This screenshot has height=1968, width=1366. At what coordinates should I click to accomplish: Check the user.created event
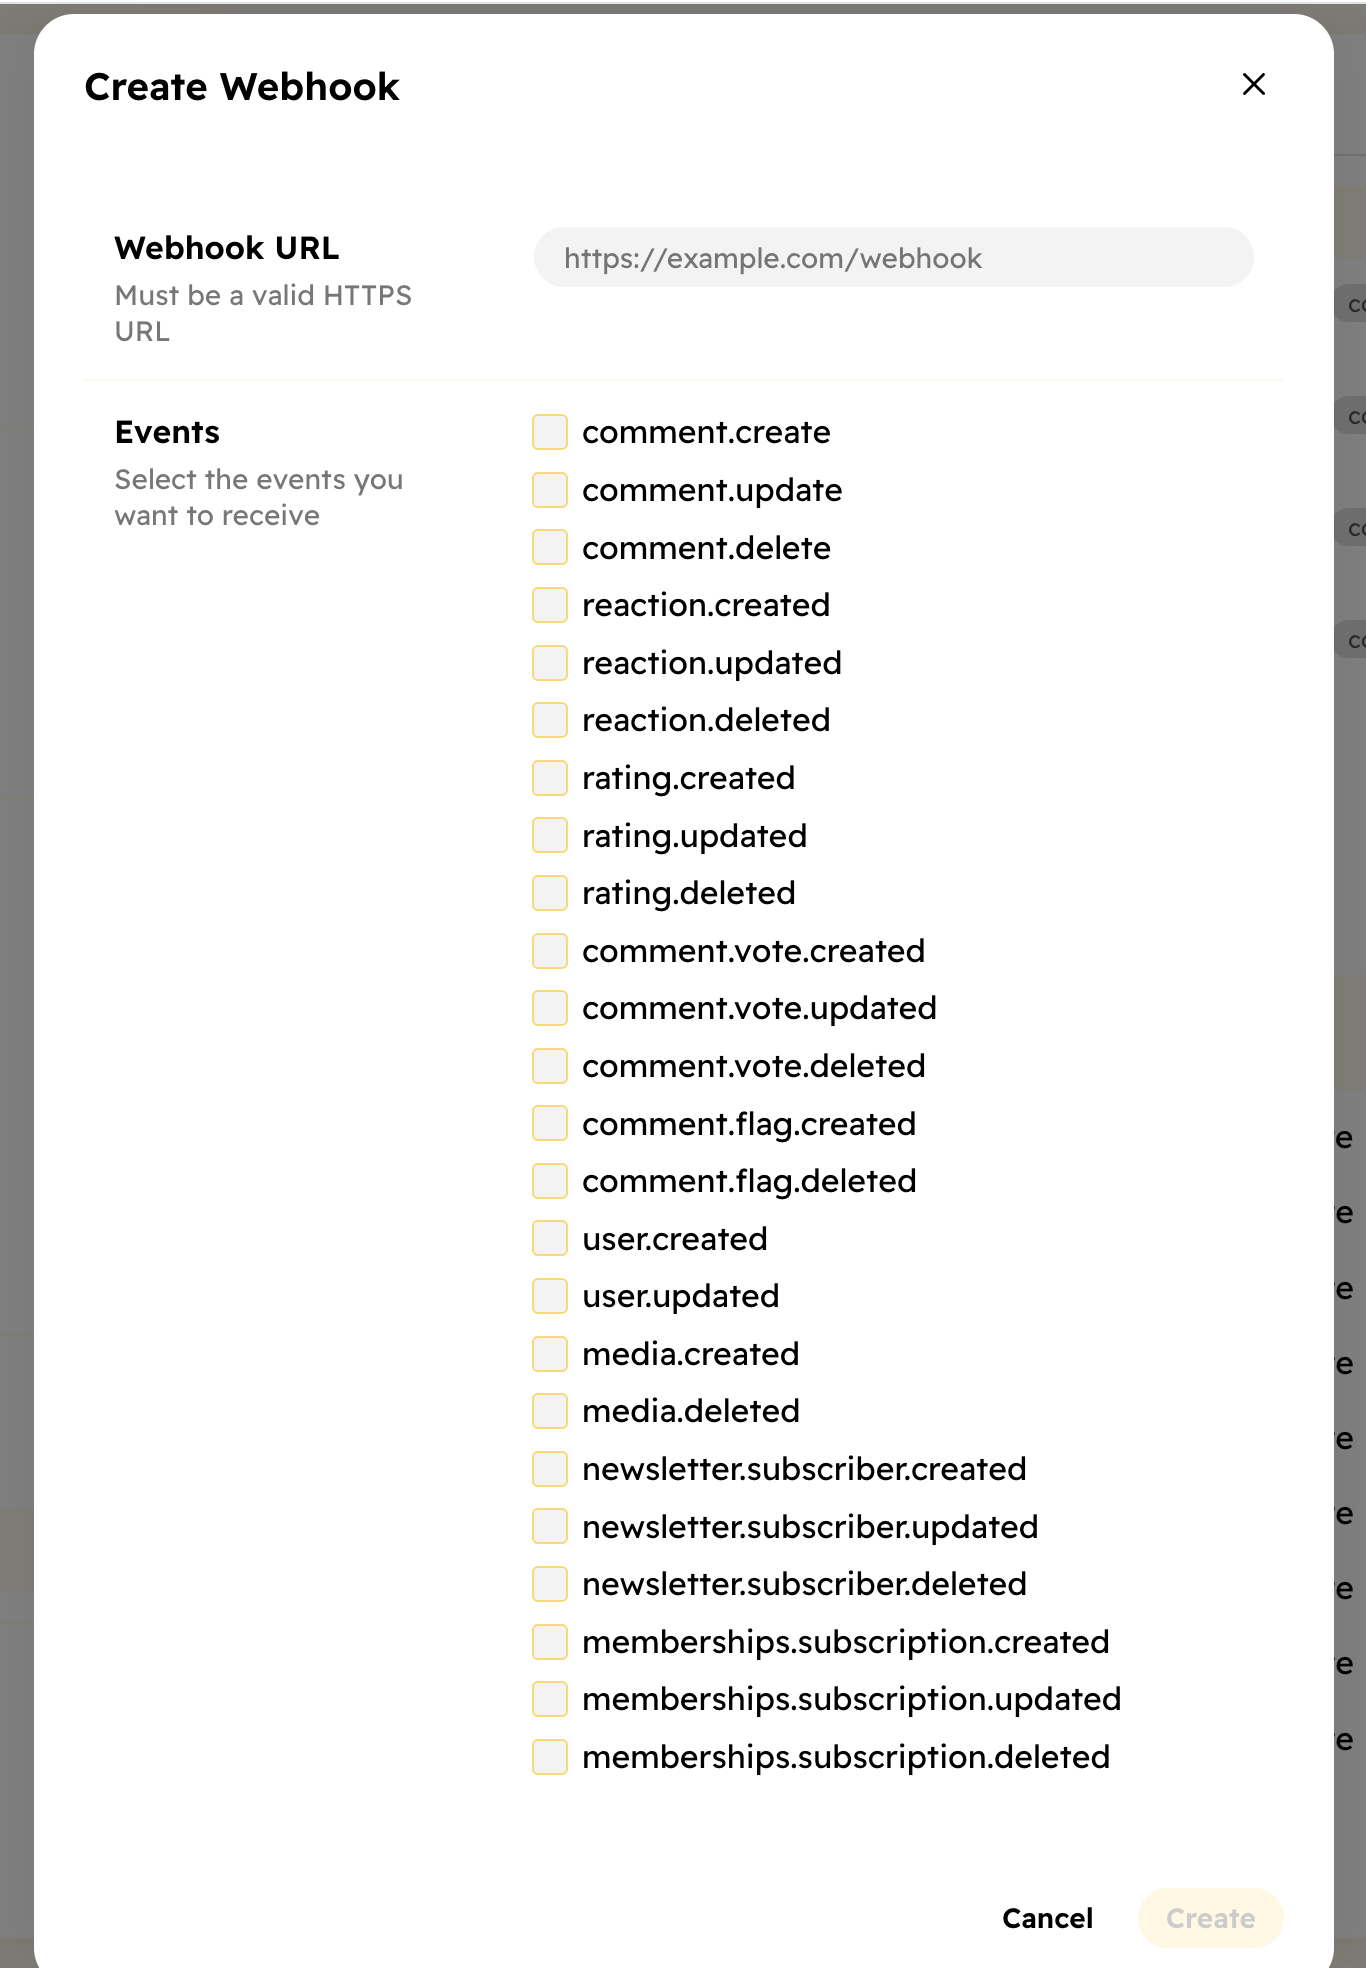(x=549, y=1238)
